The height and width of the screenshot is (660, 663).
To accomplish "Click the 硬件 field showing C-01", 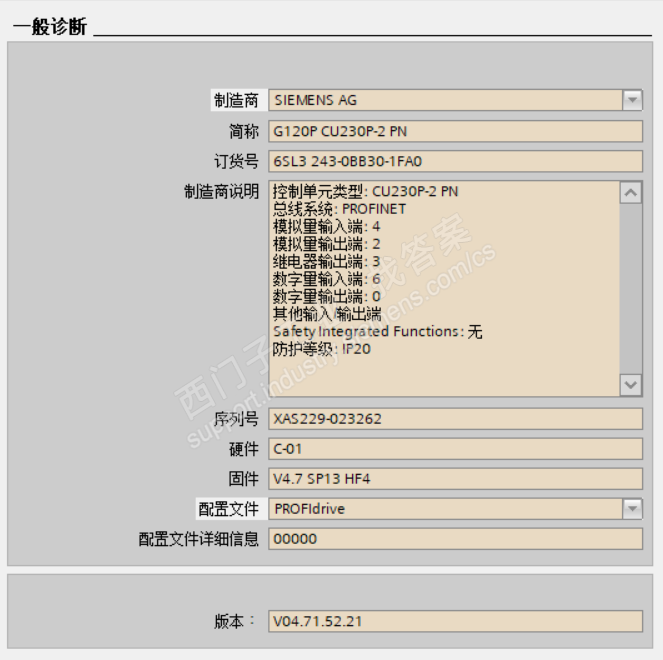I will pos(455,449).
